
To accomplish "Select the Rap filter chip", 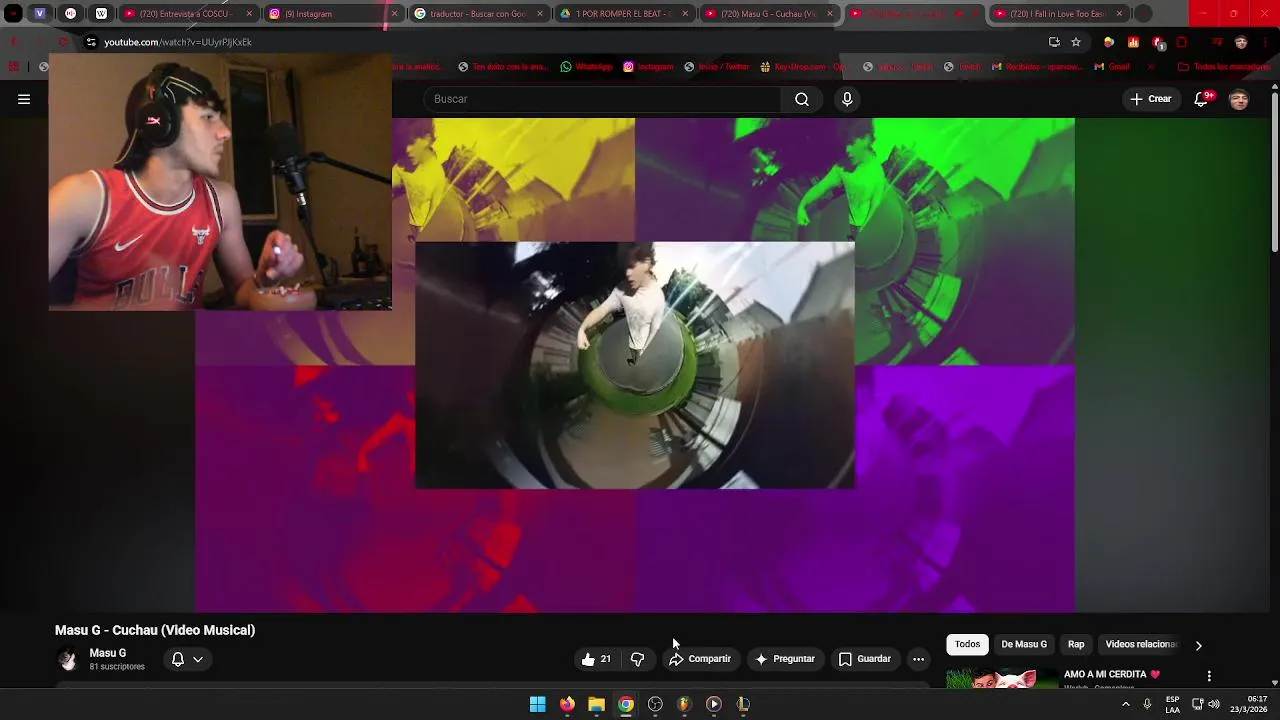I will coord(1076,644).
